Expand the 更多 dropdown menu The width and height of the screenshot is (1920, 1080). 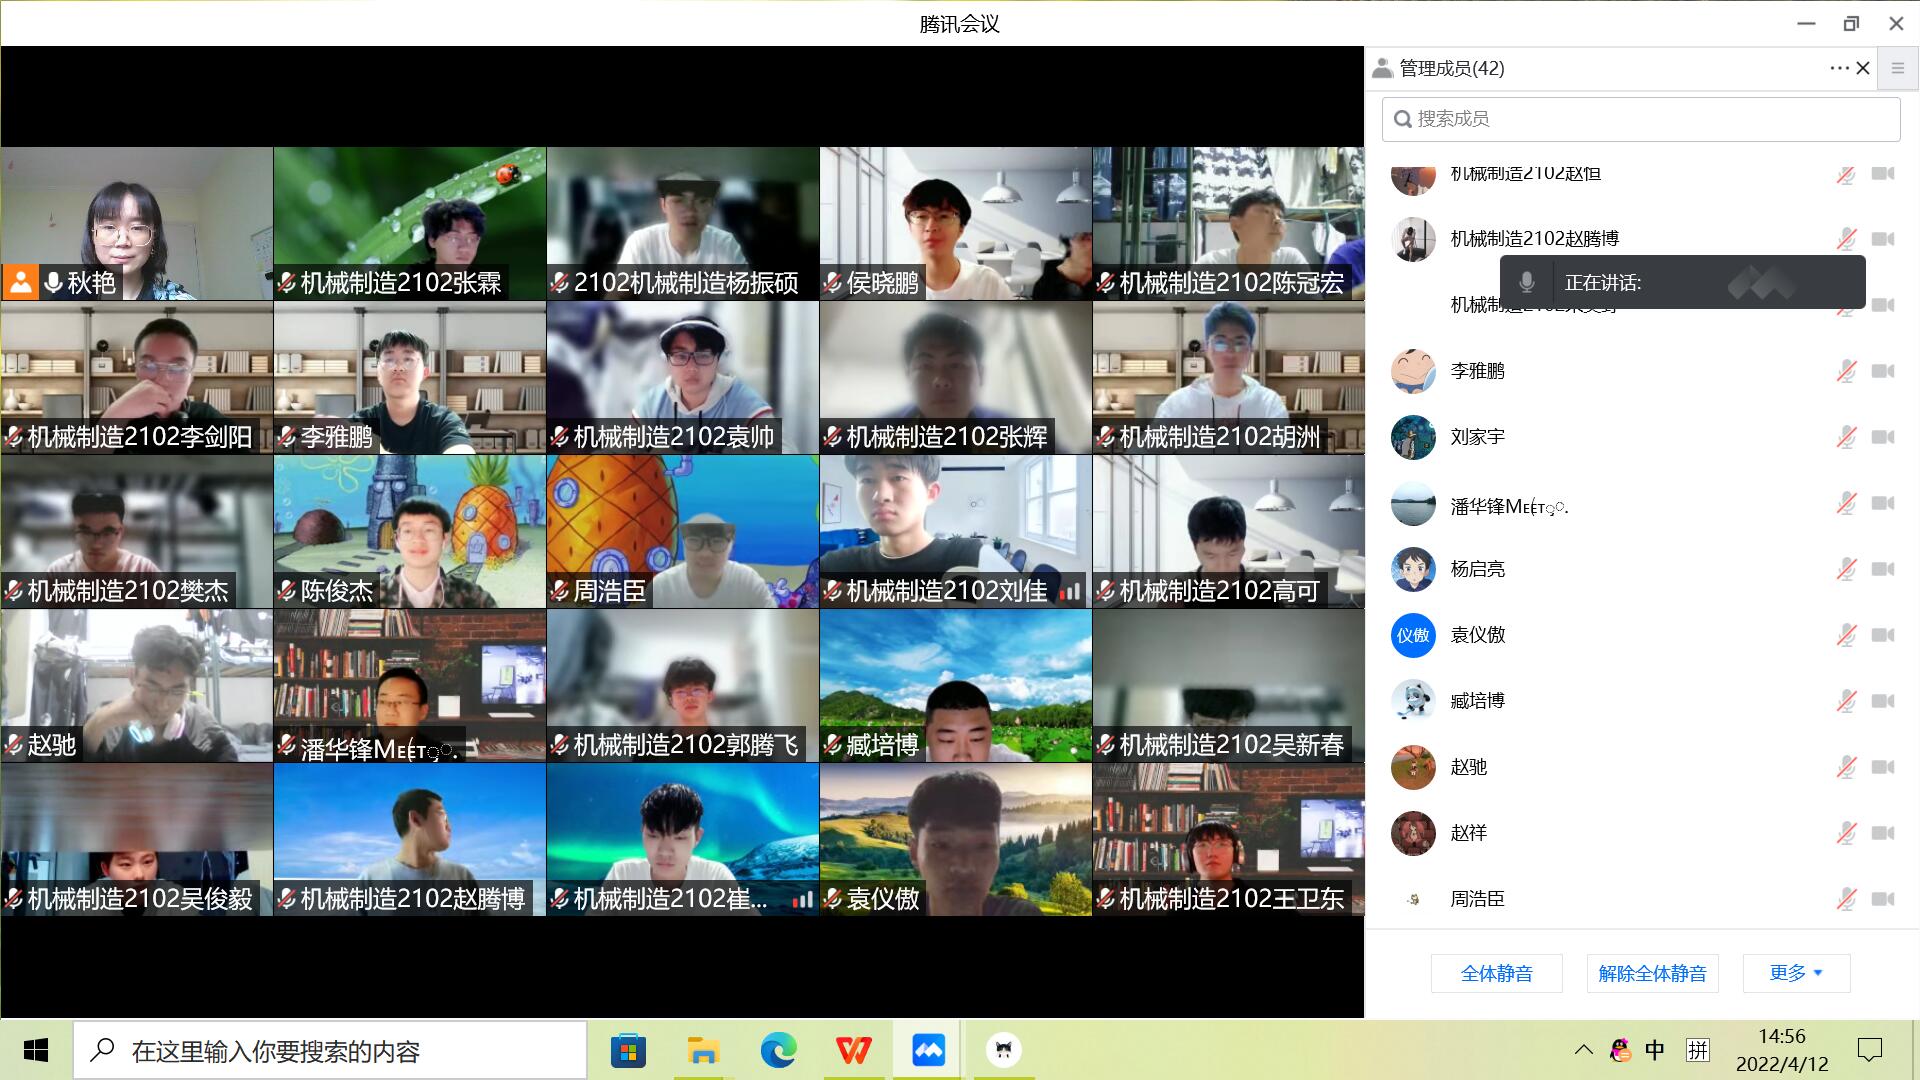[1796, 973]
